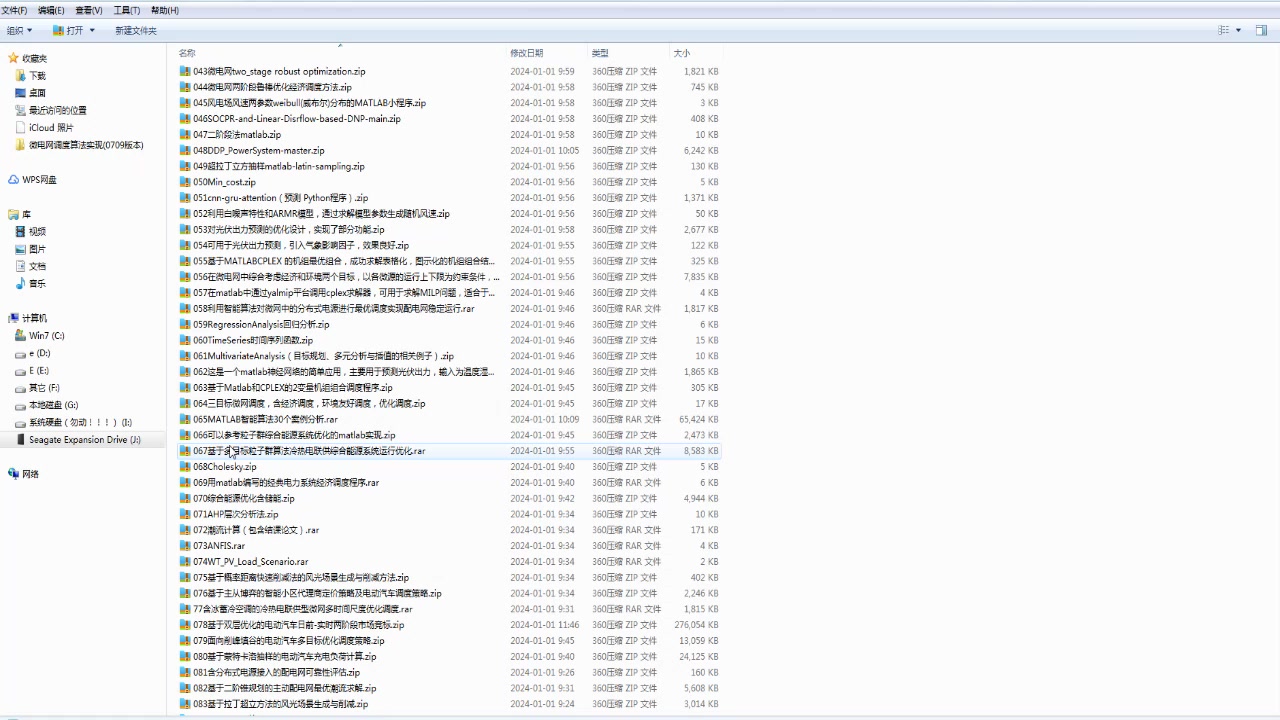The height and width of the screenshot is (720, 1280).
Task: Open the 其它 (F:) drive icon
Action: click(21, 387)
